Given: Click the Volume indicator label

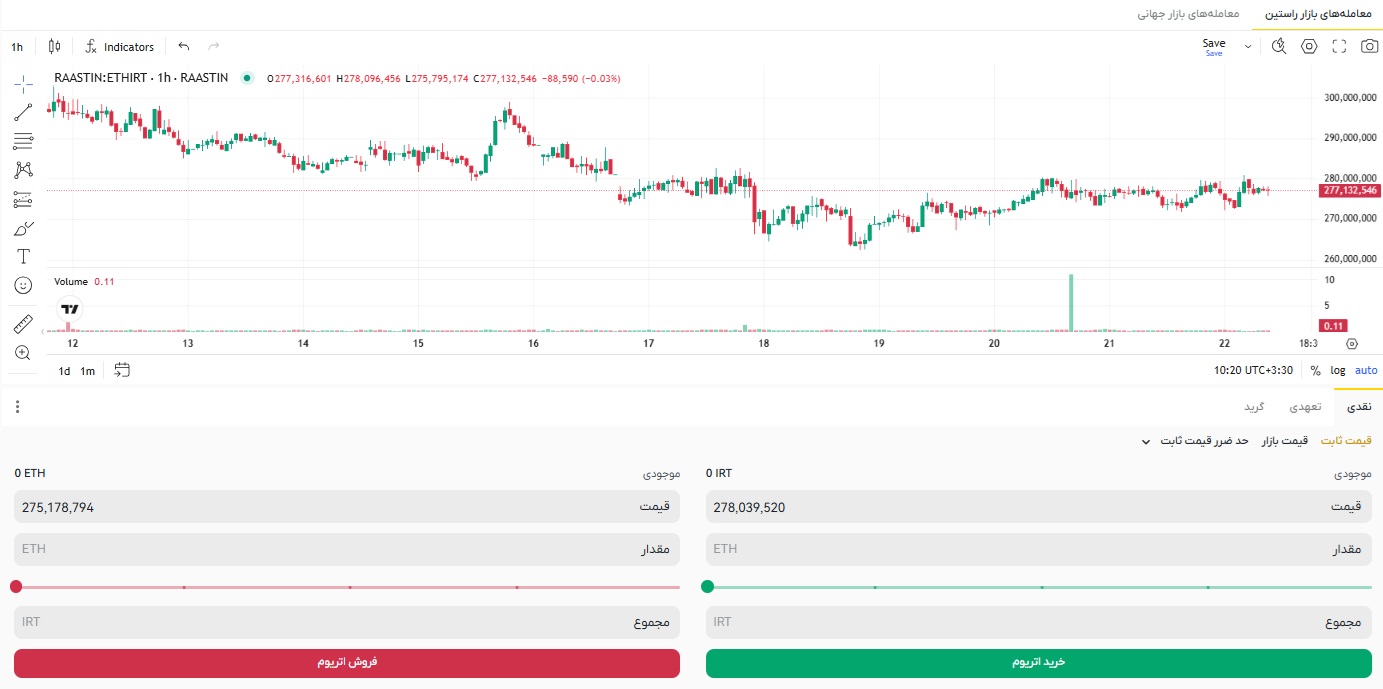Looking at the screenshot, I should (71, 282).
